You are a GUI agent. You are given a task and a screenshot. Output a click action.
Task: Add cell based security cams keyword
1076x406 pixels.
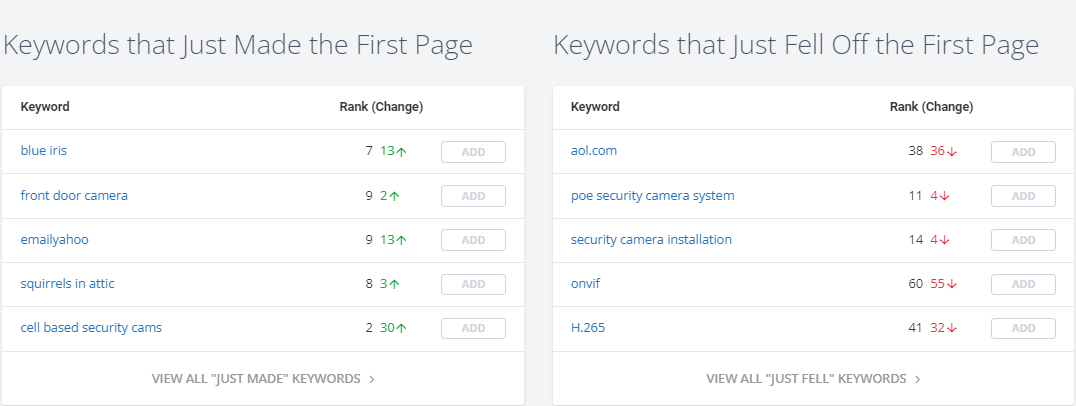[473, 328]
